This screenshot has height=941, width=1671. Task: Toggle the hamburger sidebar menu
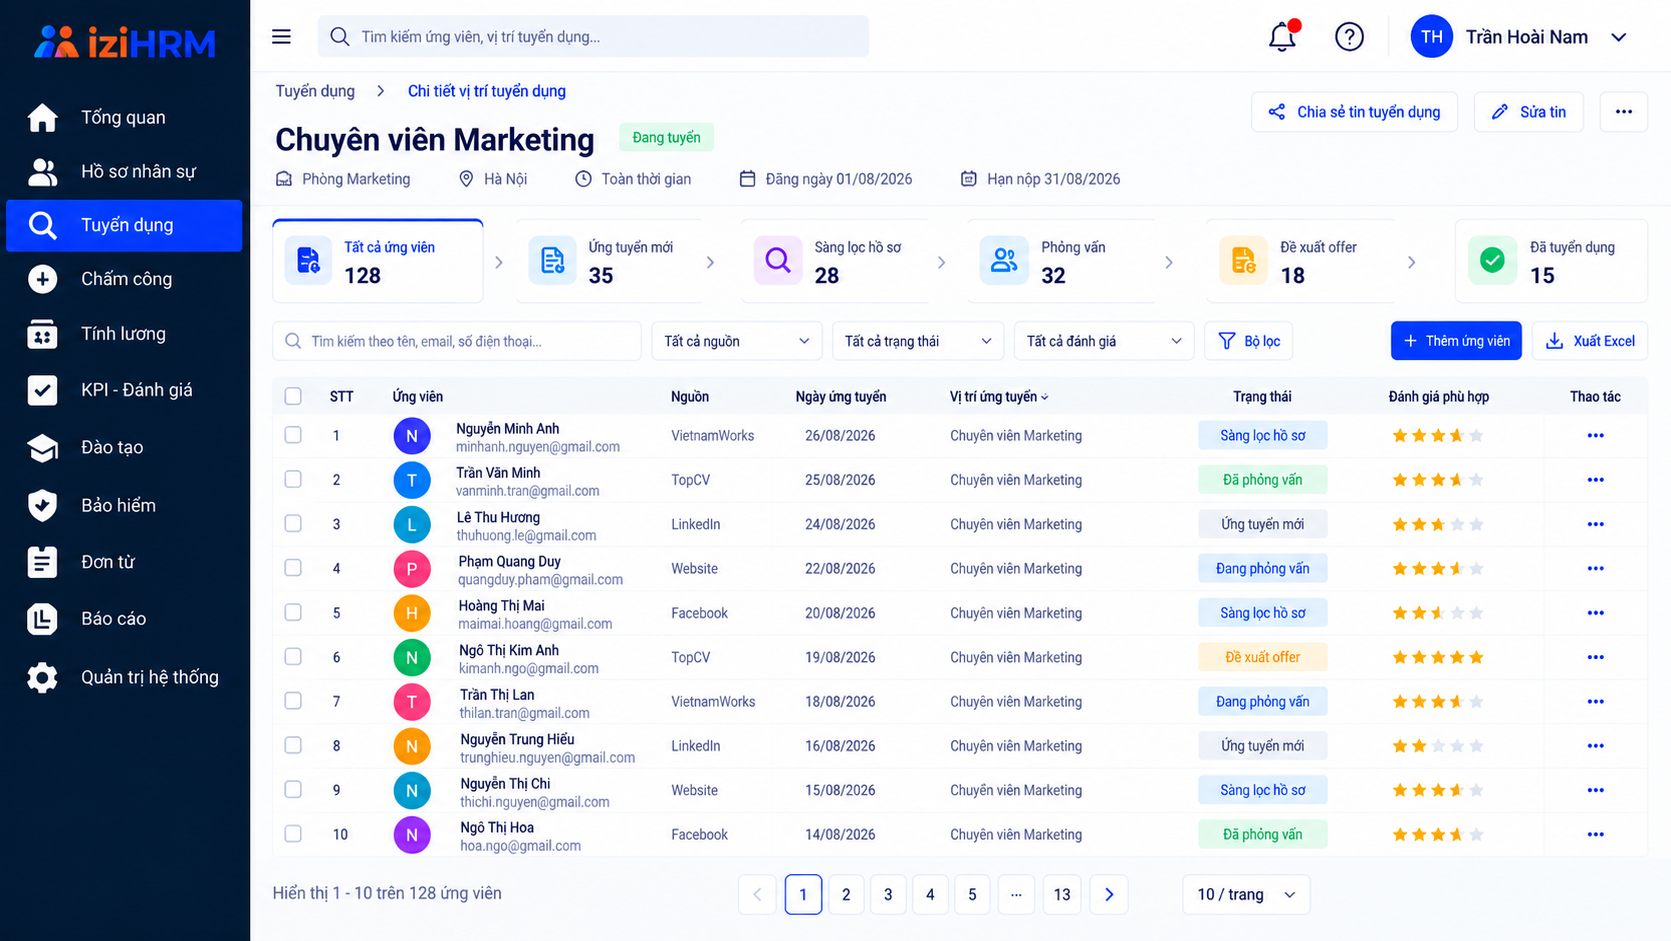pyautogui.click(x=281, y=37)
